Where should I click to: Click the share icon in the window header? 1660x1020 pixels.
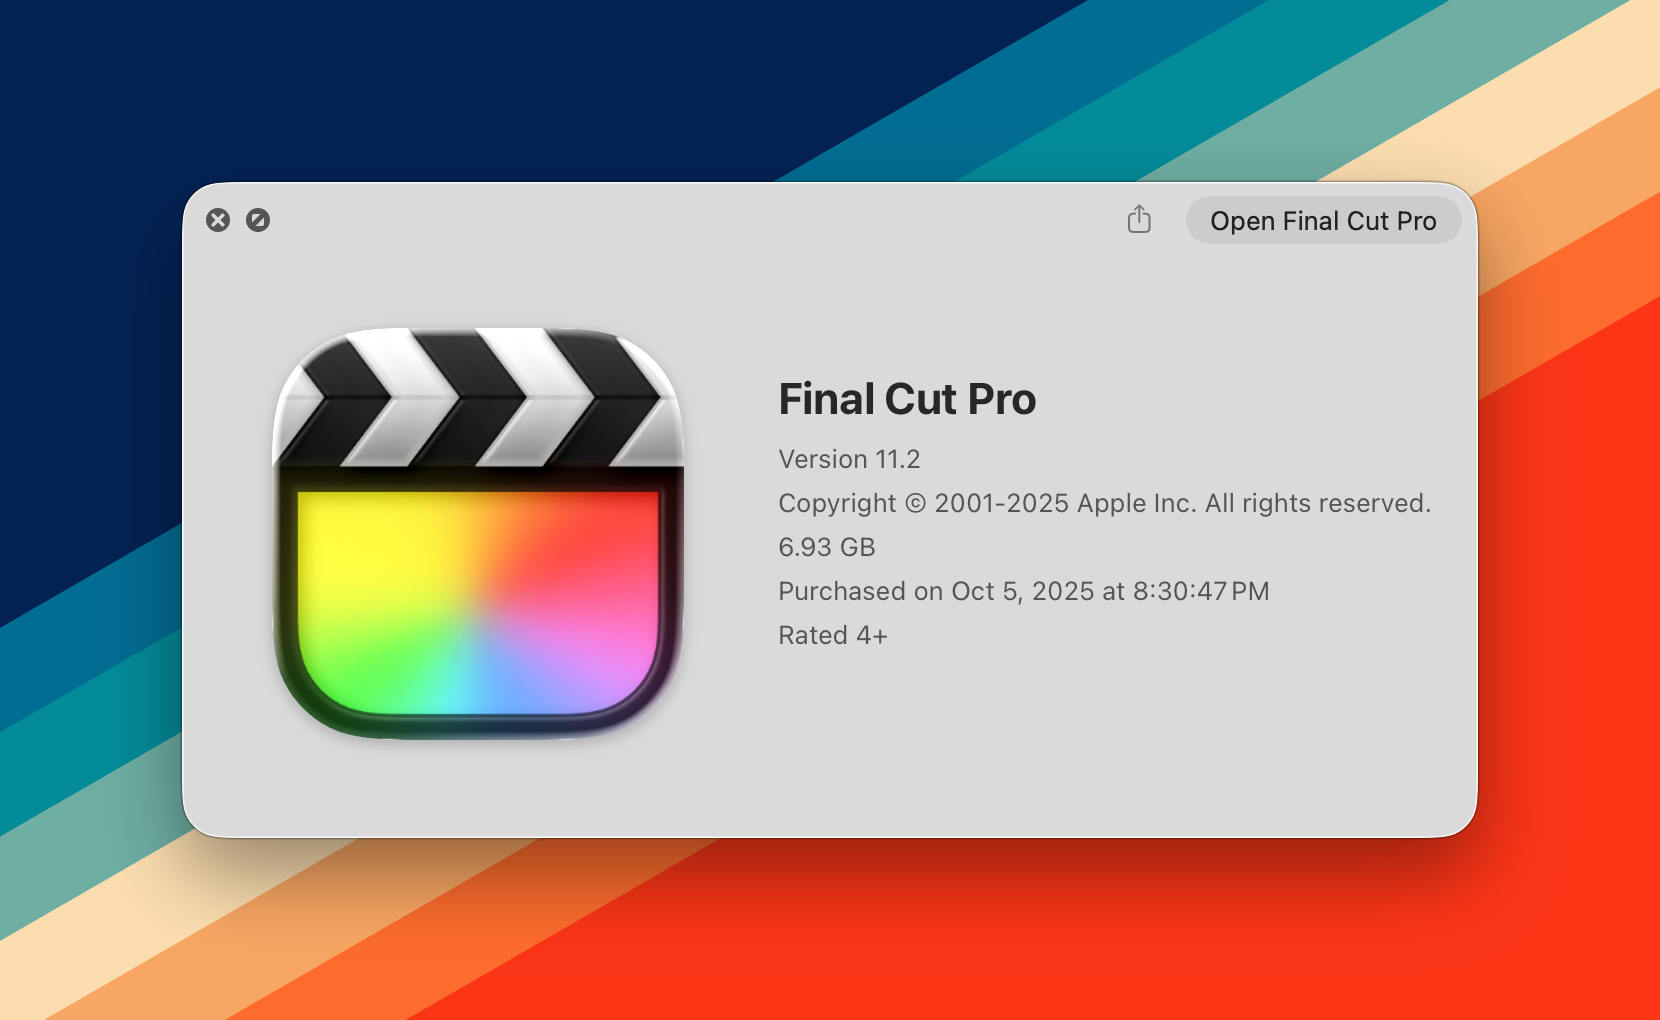click(x=1139, y=220)
